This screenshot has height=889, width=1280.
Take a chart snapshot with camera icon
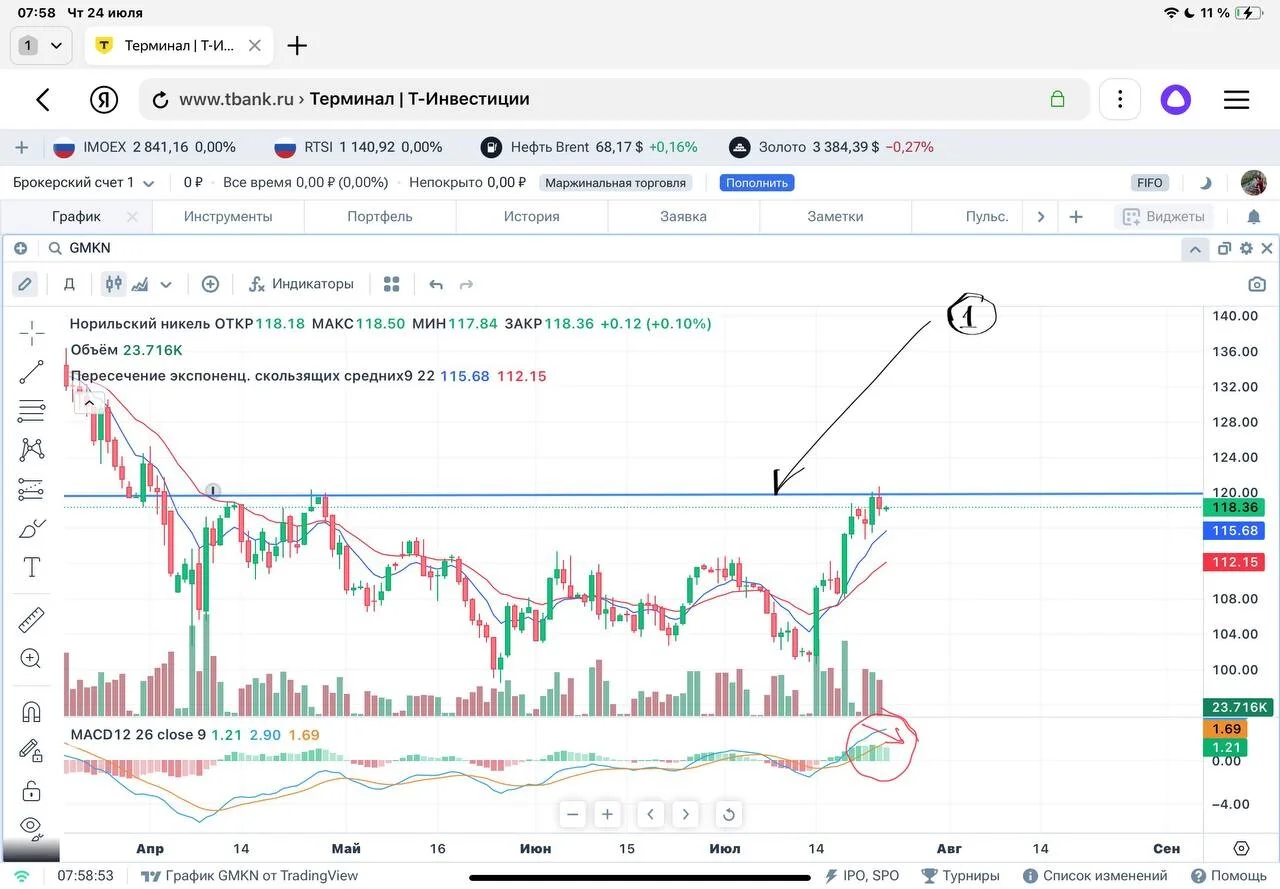coord(1257,284)
